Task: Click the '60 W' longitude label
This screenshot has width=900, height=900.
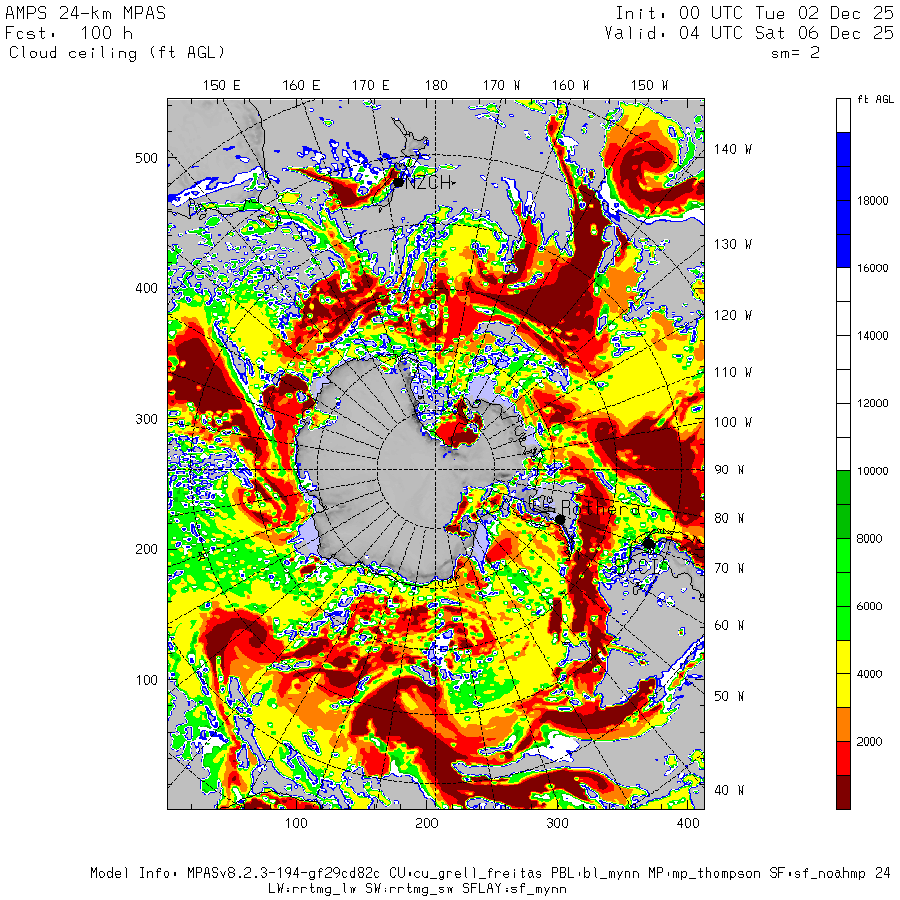Action: [x=730, y=625]
